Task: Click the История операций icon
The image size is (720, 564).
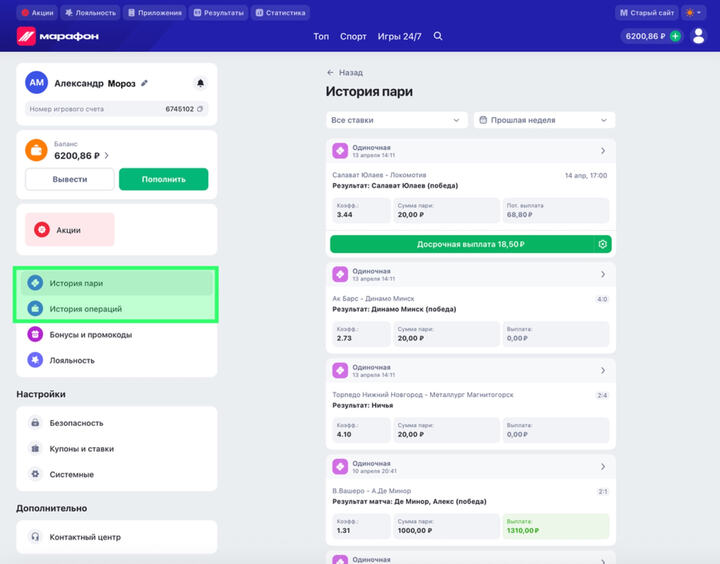Action: pos(35,309)
